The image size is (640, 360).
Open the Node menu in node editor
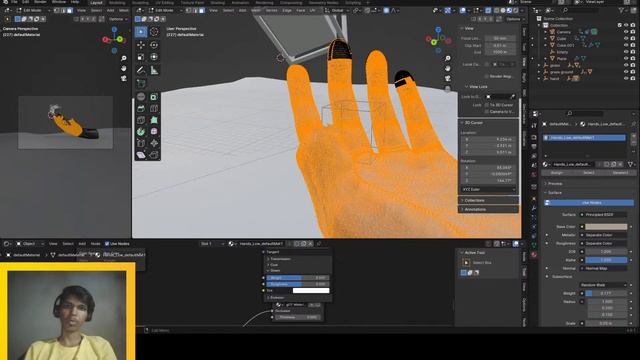coord(95,244)
